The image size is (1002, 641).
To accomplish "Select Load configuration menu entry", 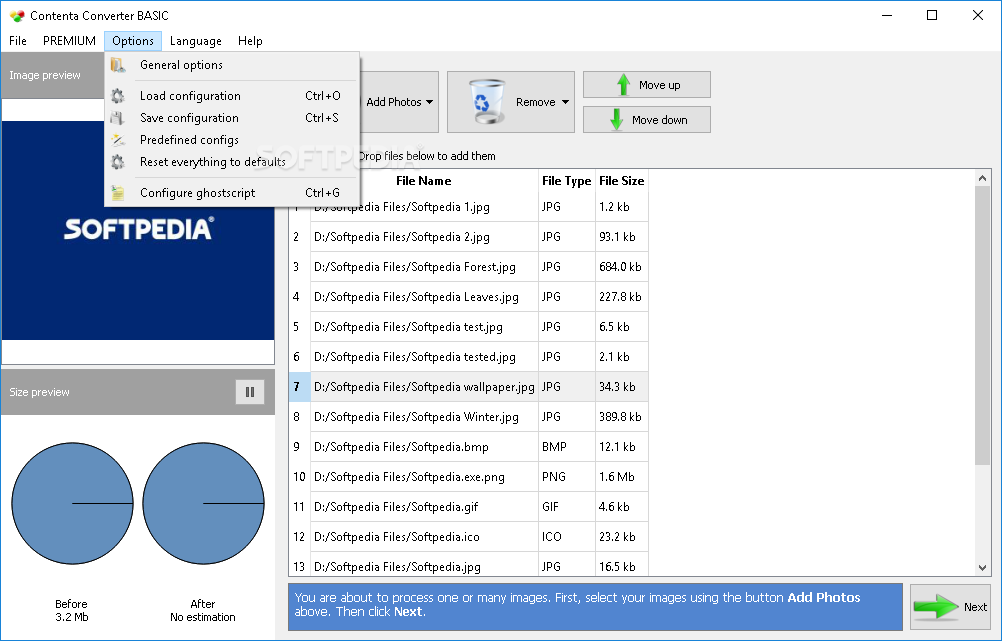I will pos(232,96).
